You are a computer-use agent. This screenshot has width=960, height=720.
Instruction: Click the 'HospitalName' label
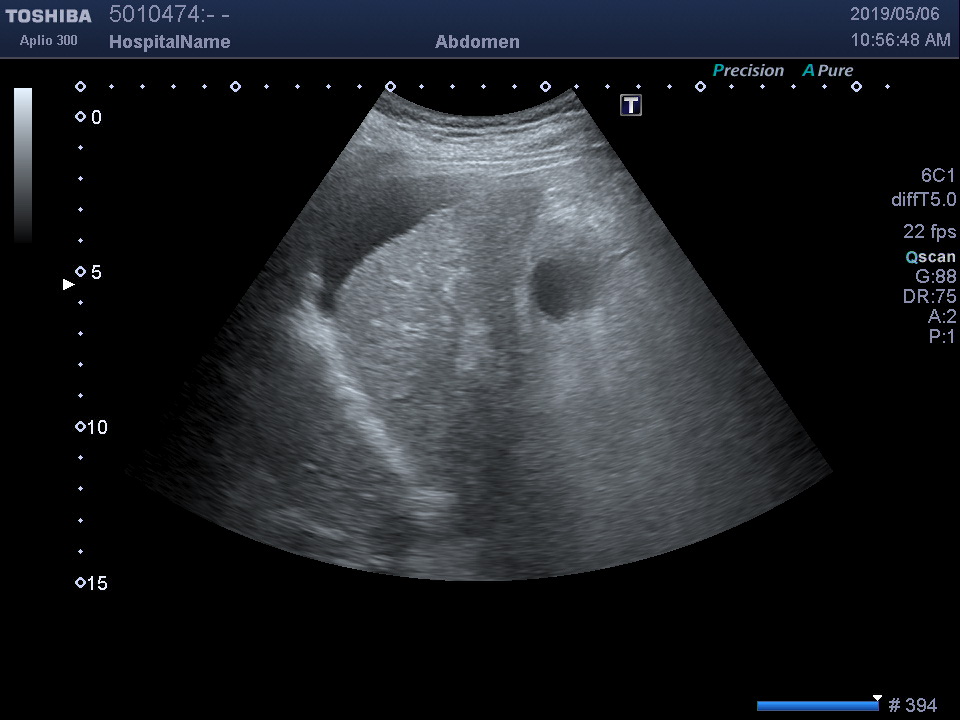click(x=170, y=42)
